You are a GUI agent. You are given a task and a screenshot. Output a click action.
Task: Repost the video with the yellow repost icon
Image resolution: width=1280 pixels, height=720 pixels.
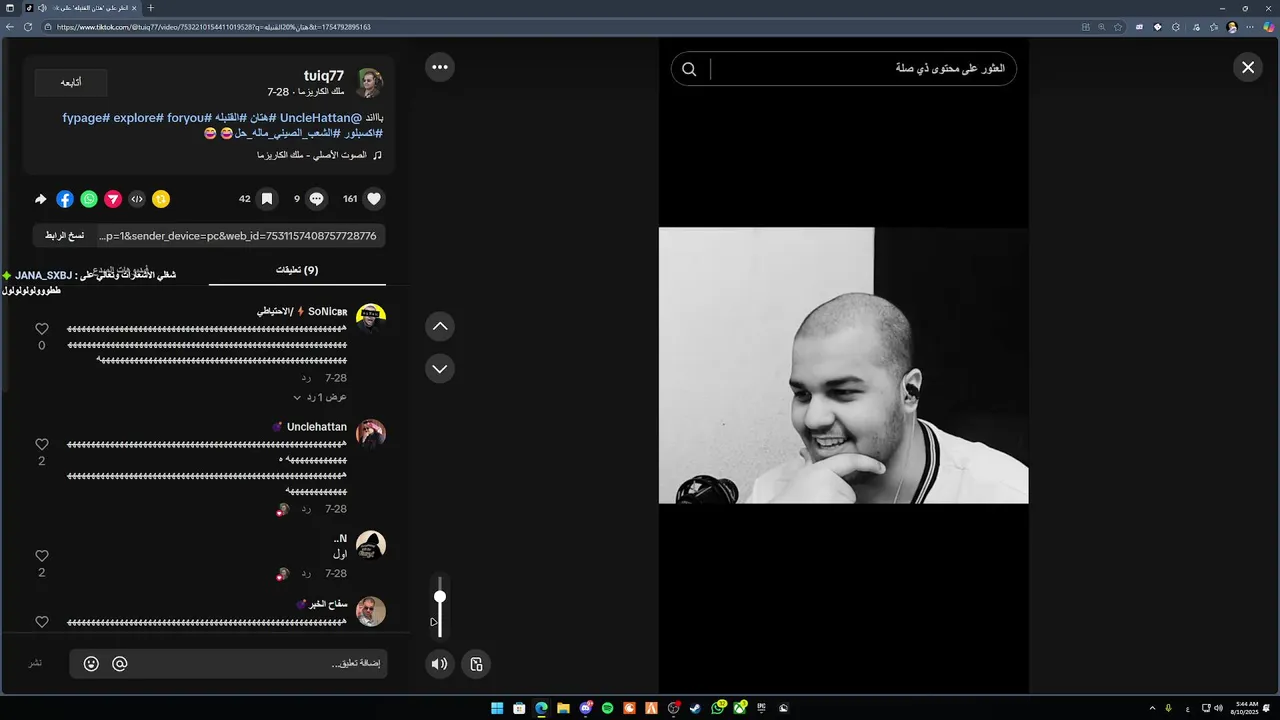tap(161, 199)
